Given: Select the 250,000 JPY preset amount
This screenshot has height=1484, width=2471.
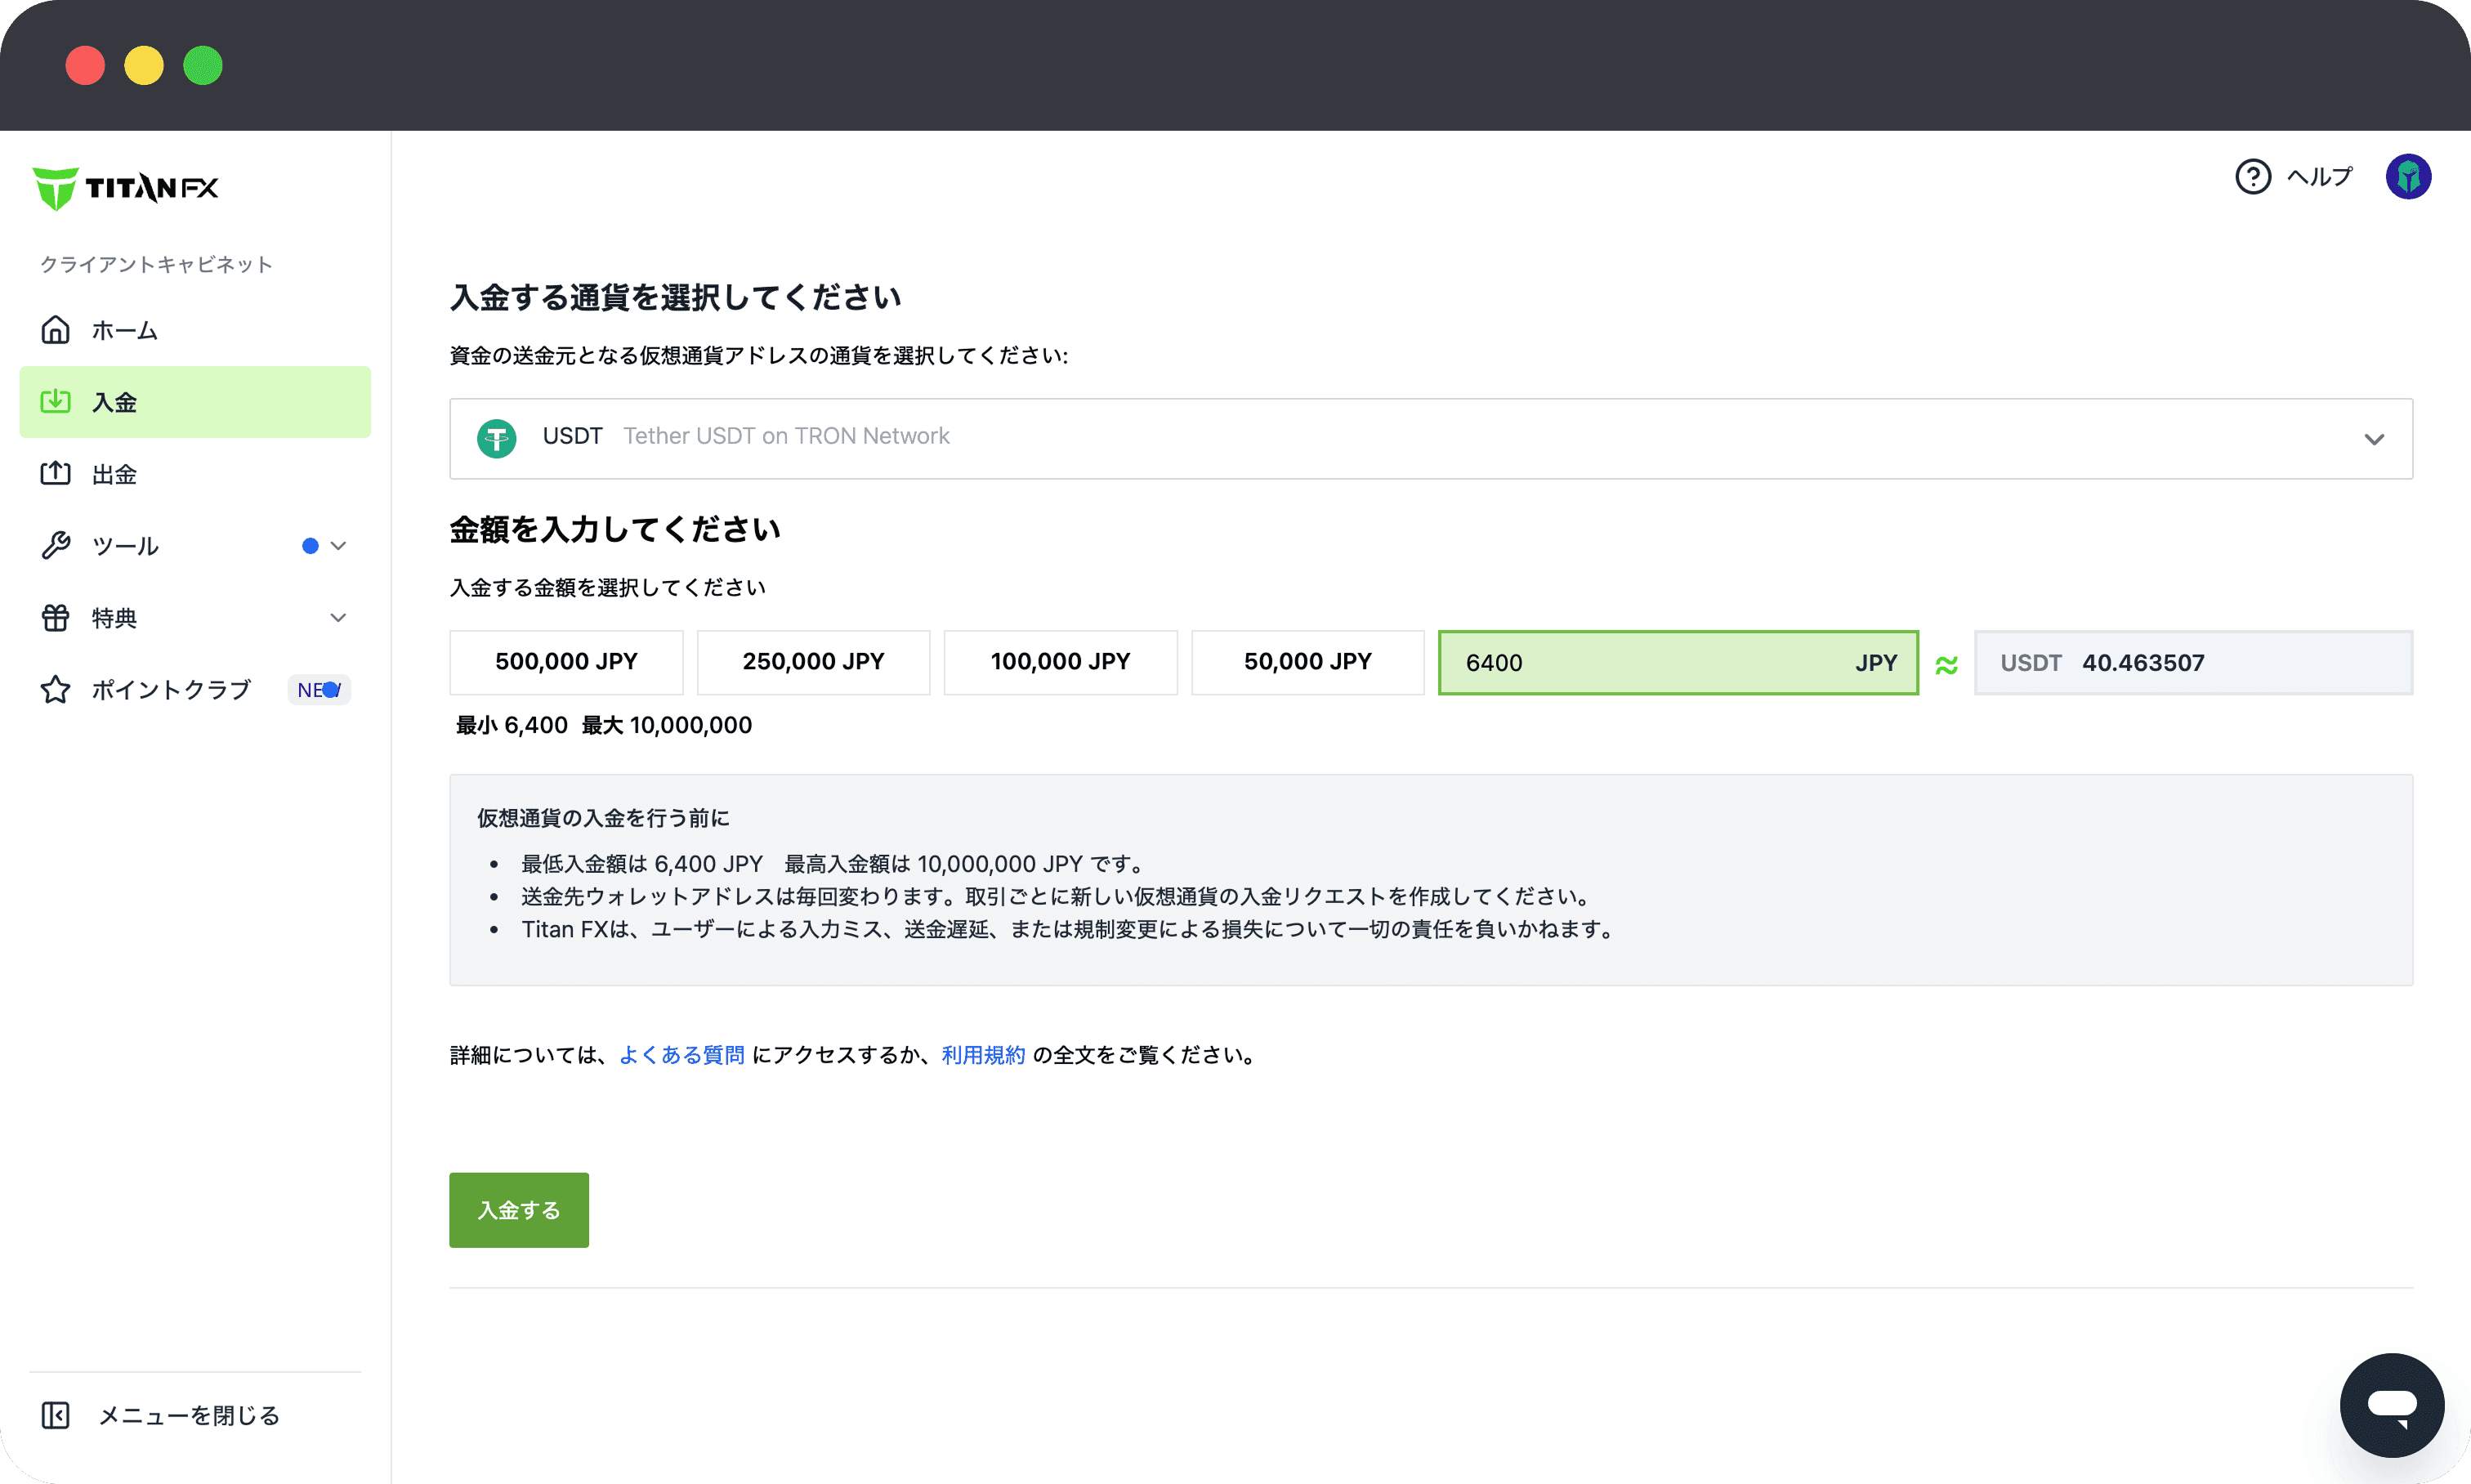Looking at the screenshot, I should pos(813,662).
